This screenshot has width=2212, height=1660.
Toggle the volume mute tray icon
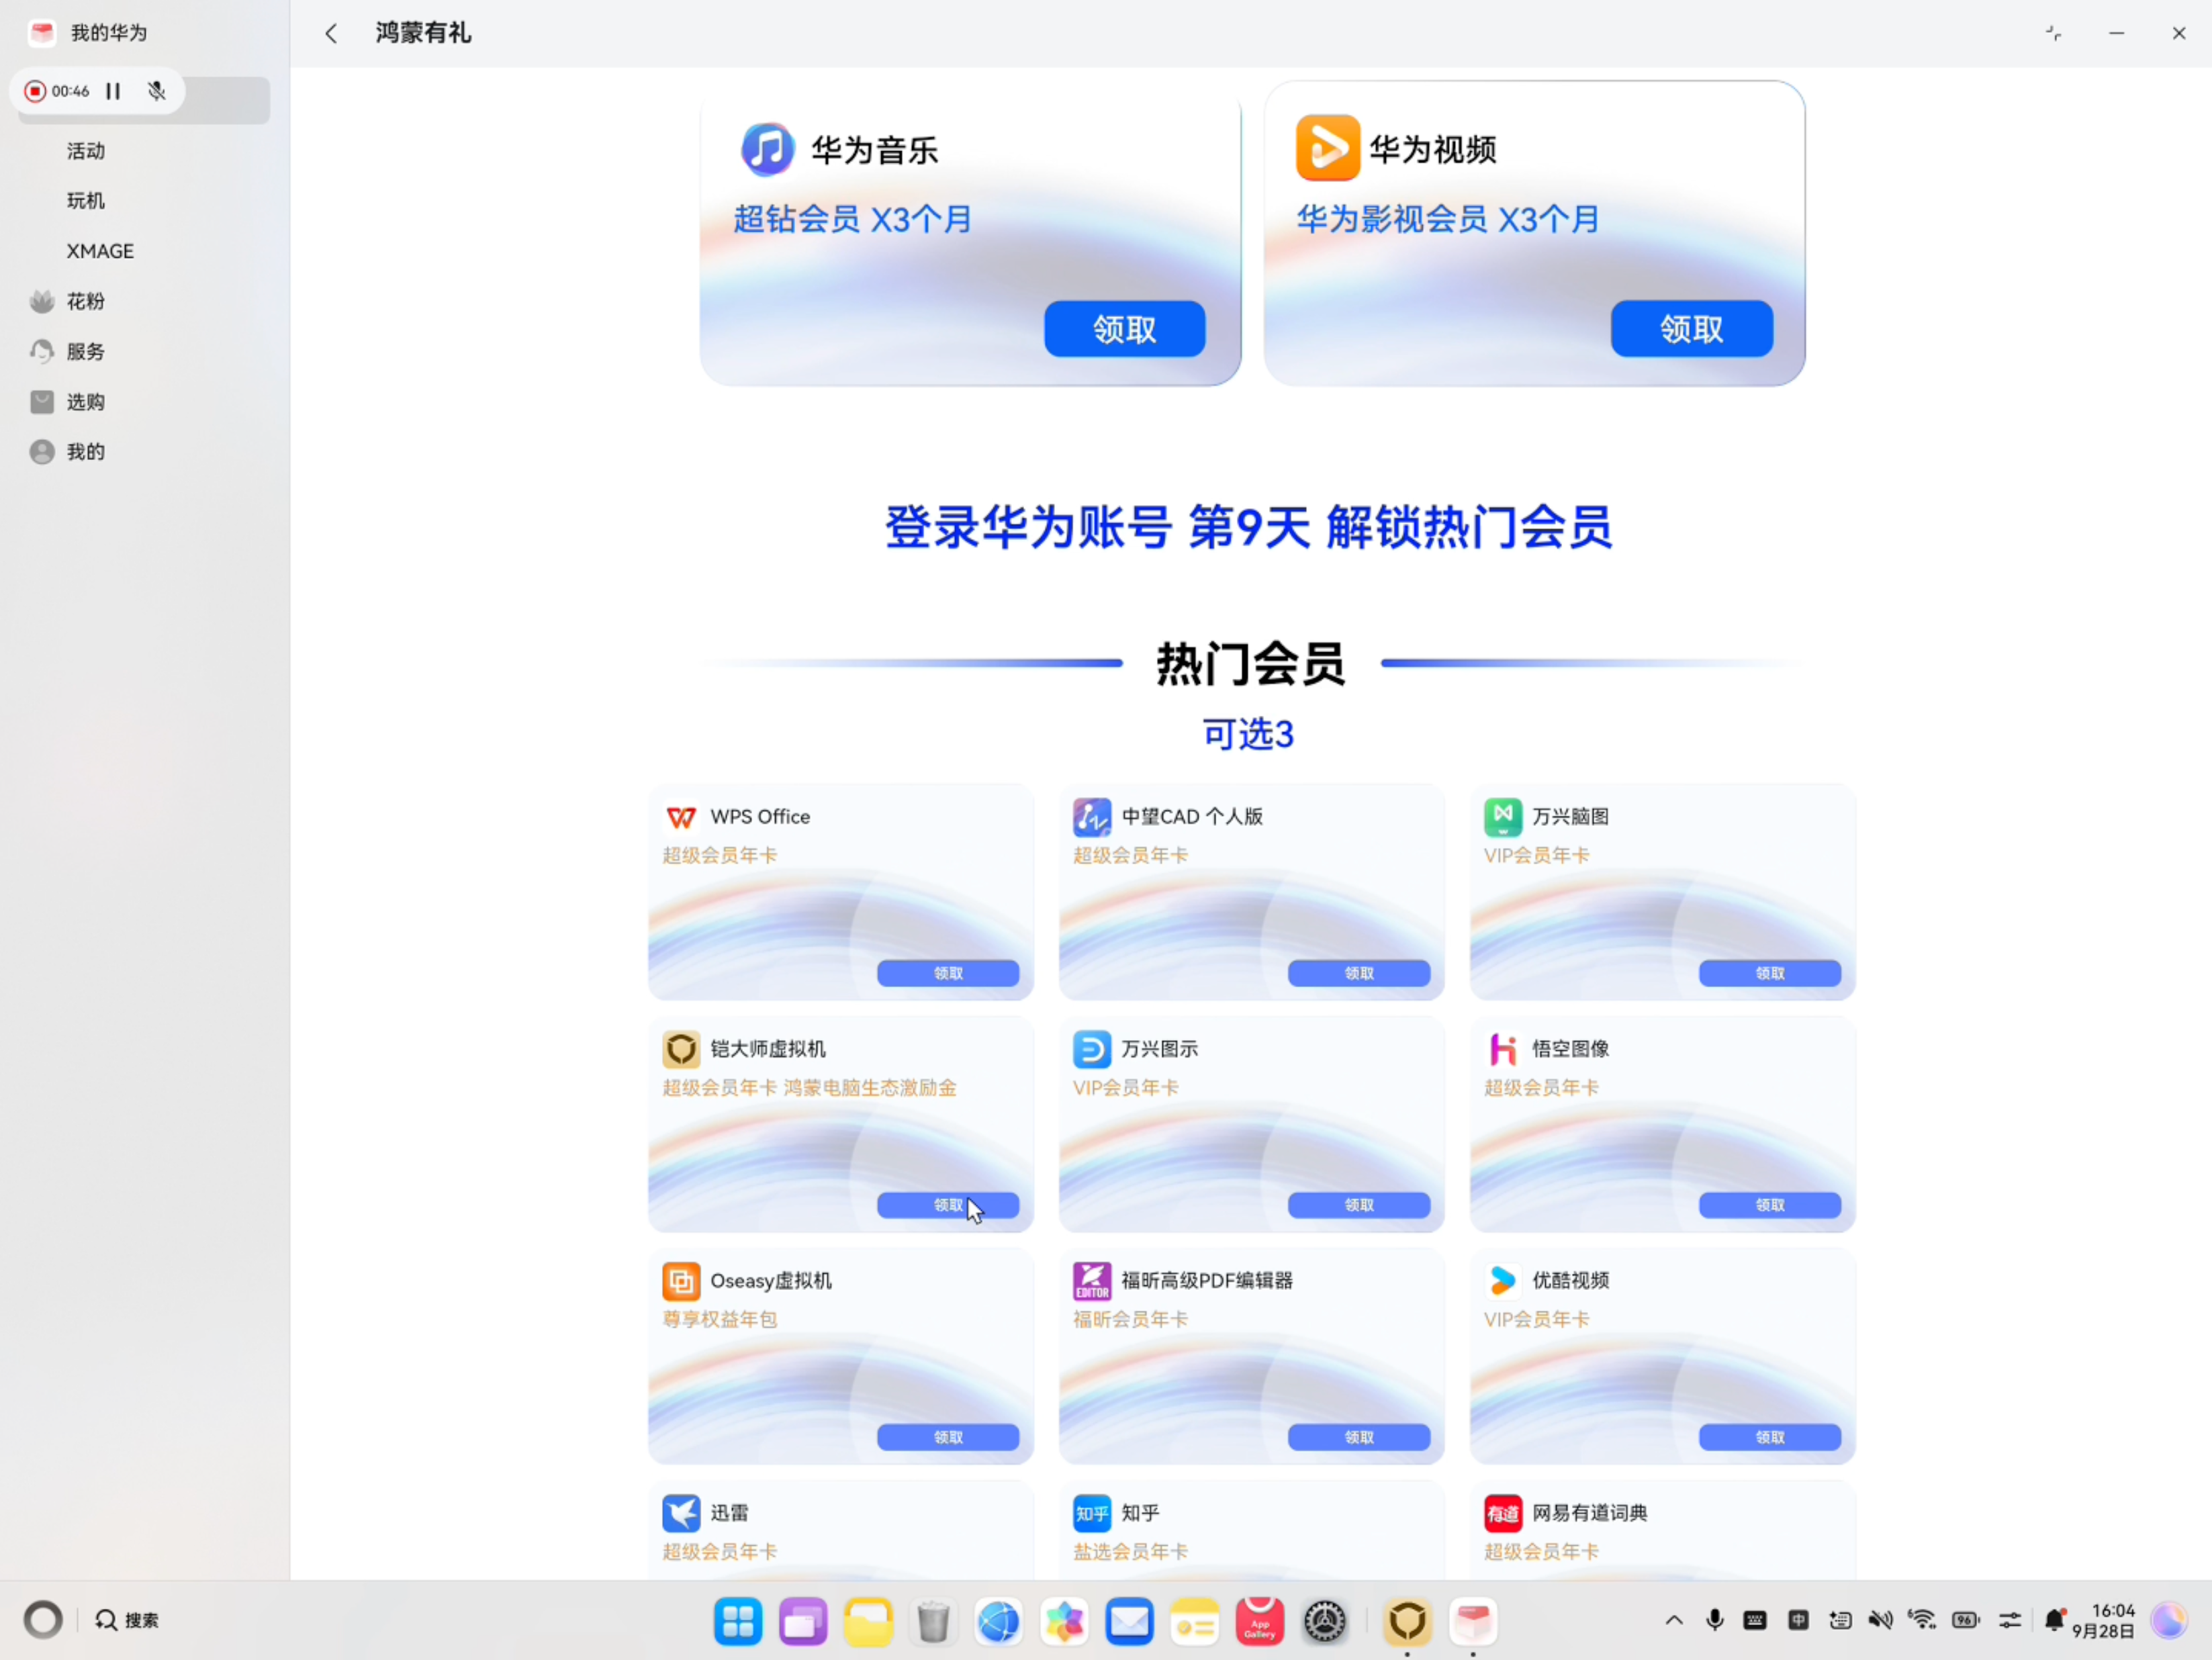coord(1880,1619)
